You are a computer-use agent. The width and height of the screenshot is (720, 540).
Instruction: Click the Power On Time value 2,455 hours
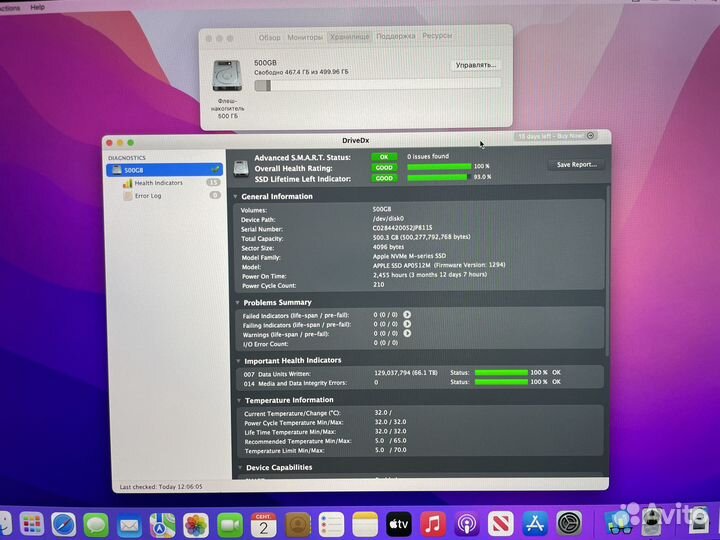(x=430, y=275)
